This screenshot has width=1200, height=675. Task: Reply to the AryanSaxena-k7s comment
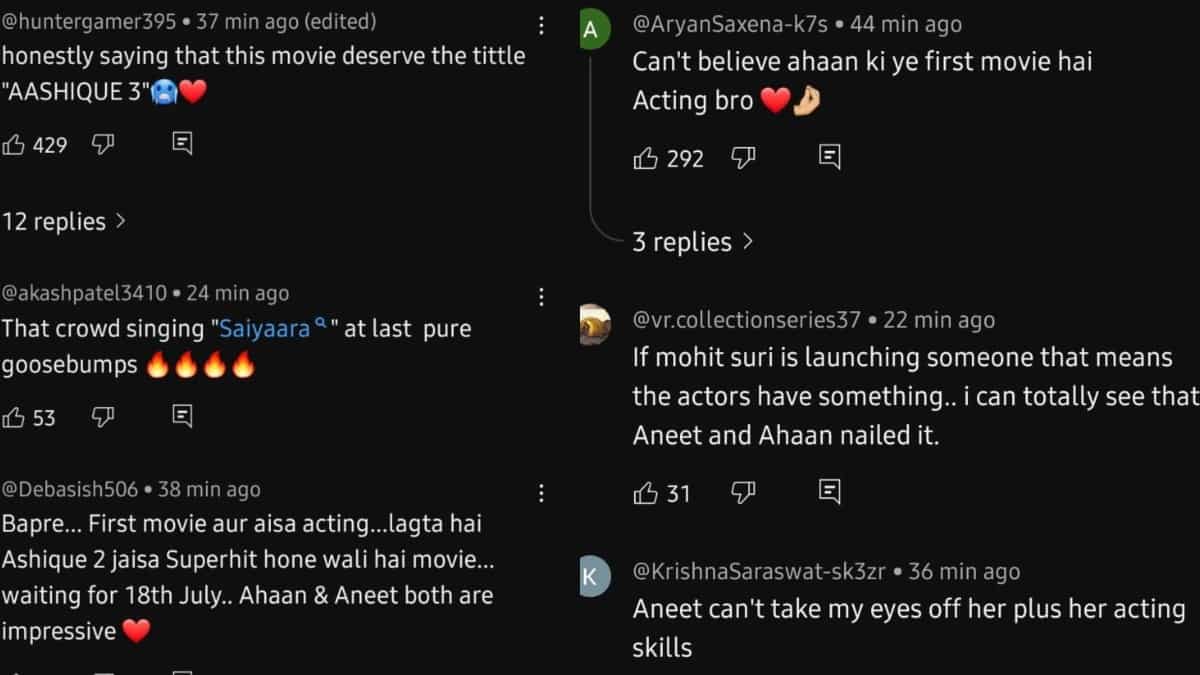[829, 157]
